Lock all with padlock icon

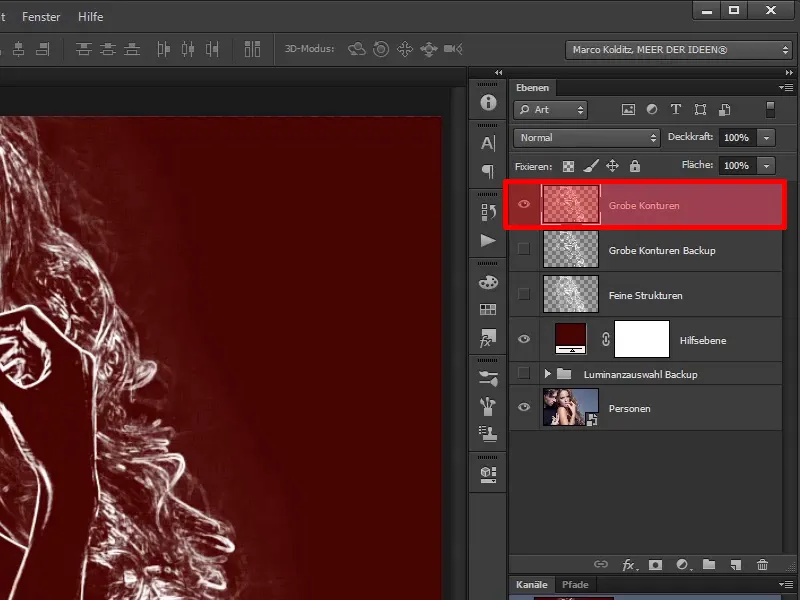635,166
